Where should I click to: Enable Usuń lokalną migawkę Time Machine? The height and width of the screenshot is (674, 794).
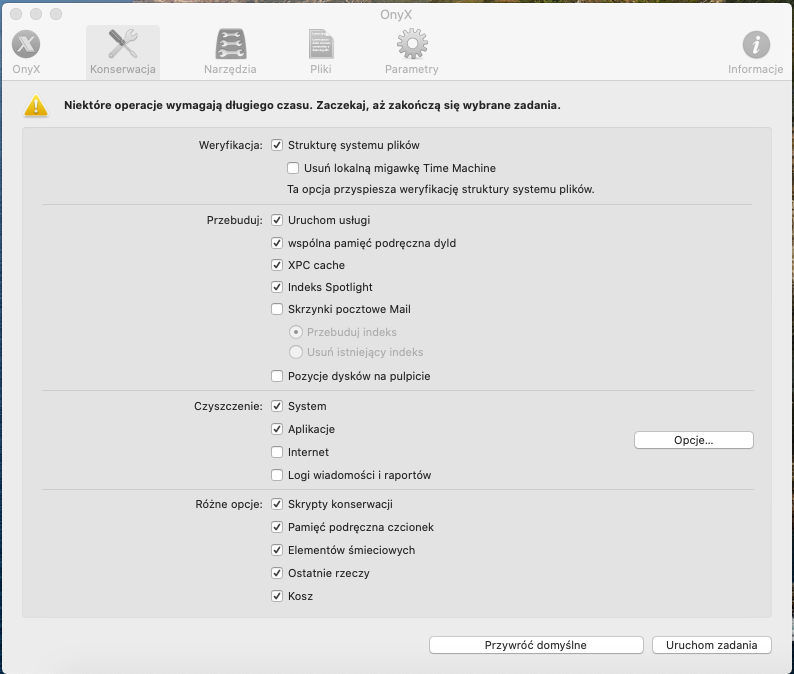tap(293, 168)
